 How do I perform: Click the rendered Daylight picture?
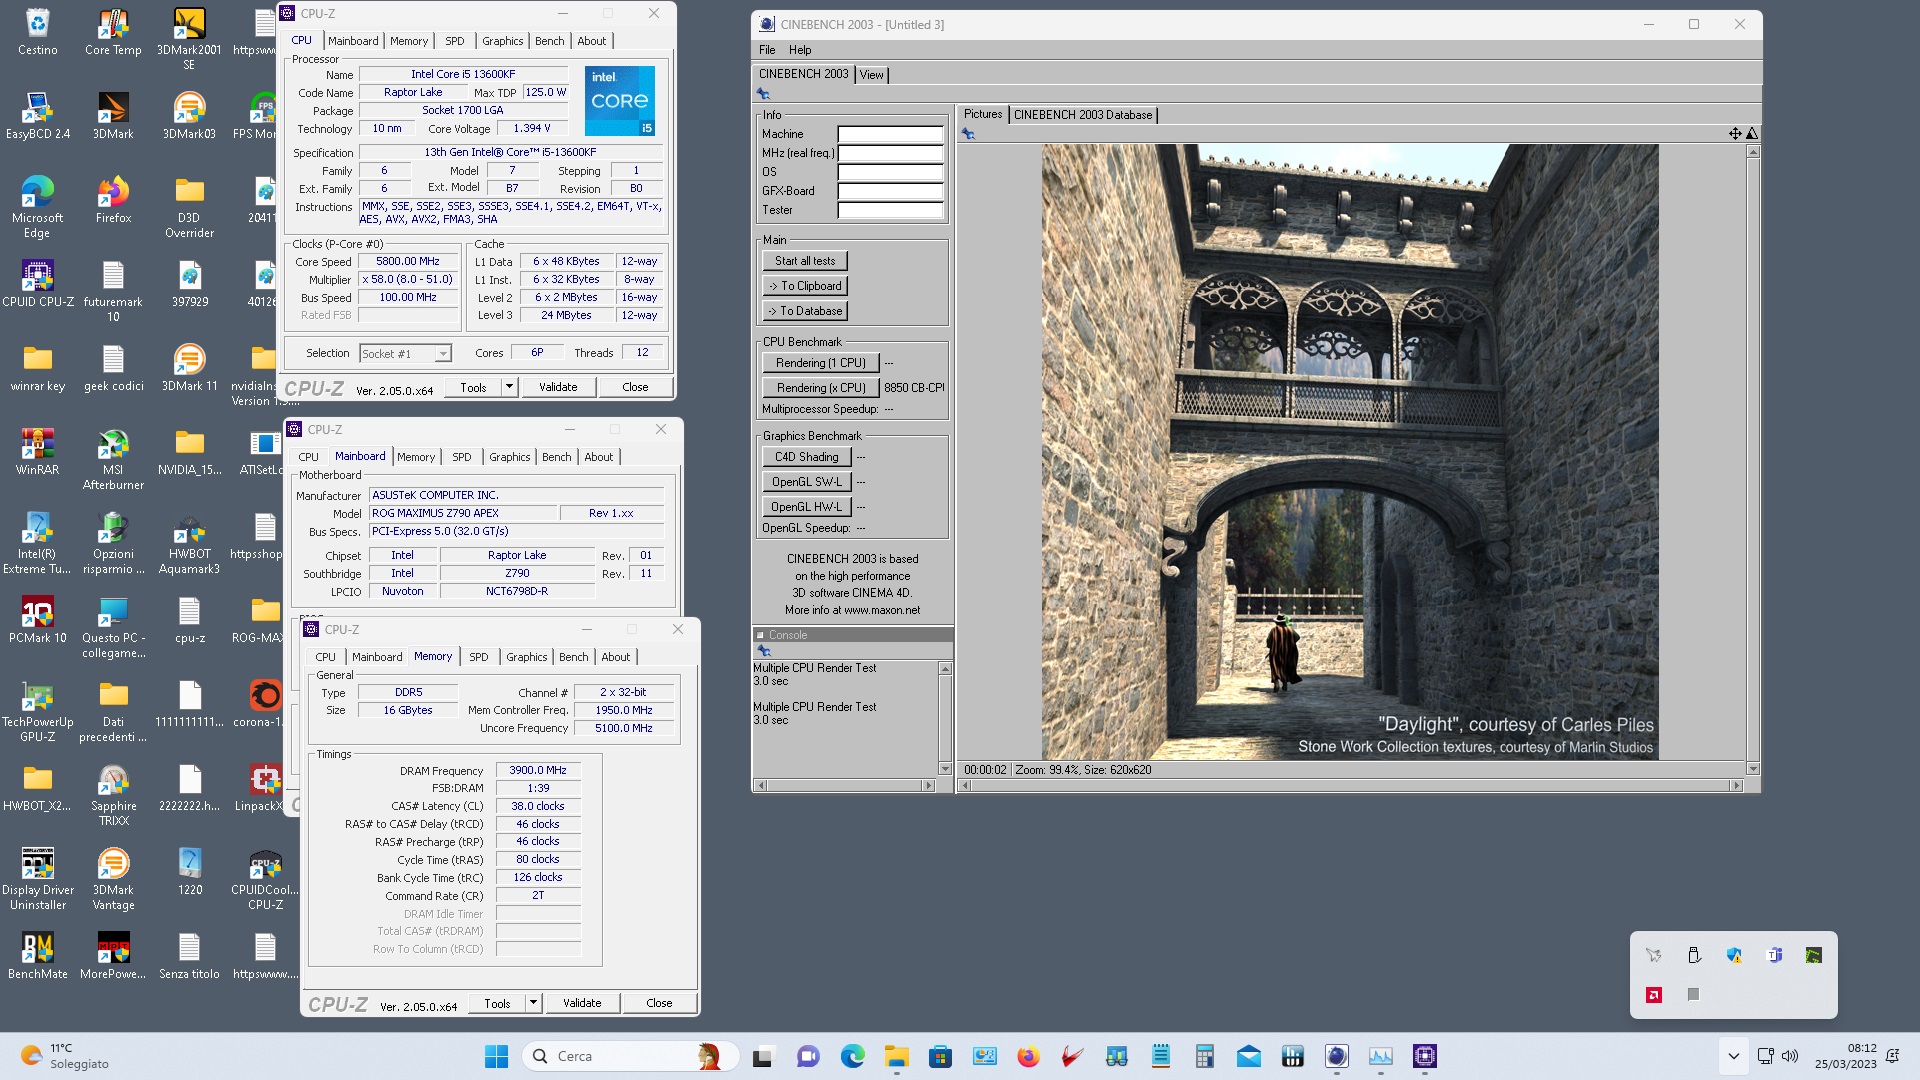point(1350,452)
